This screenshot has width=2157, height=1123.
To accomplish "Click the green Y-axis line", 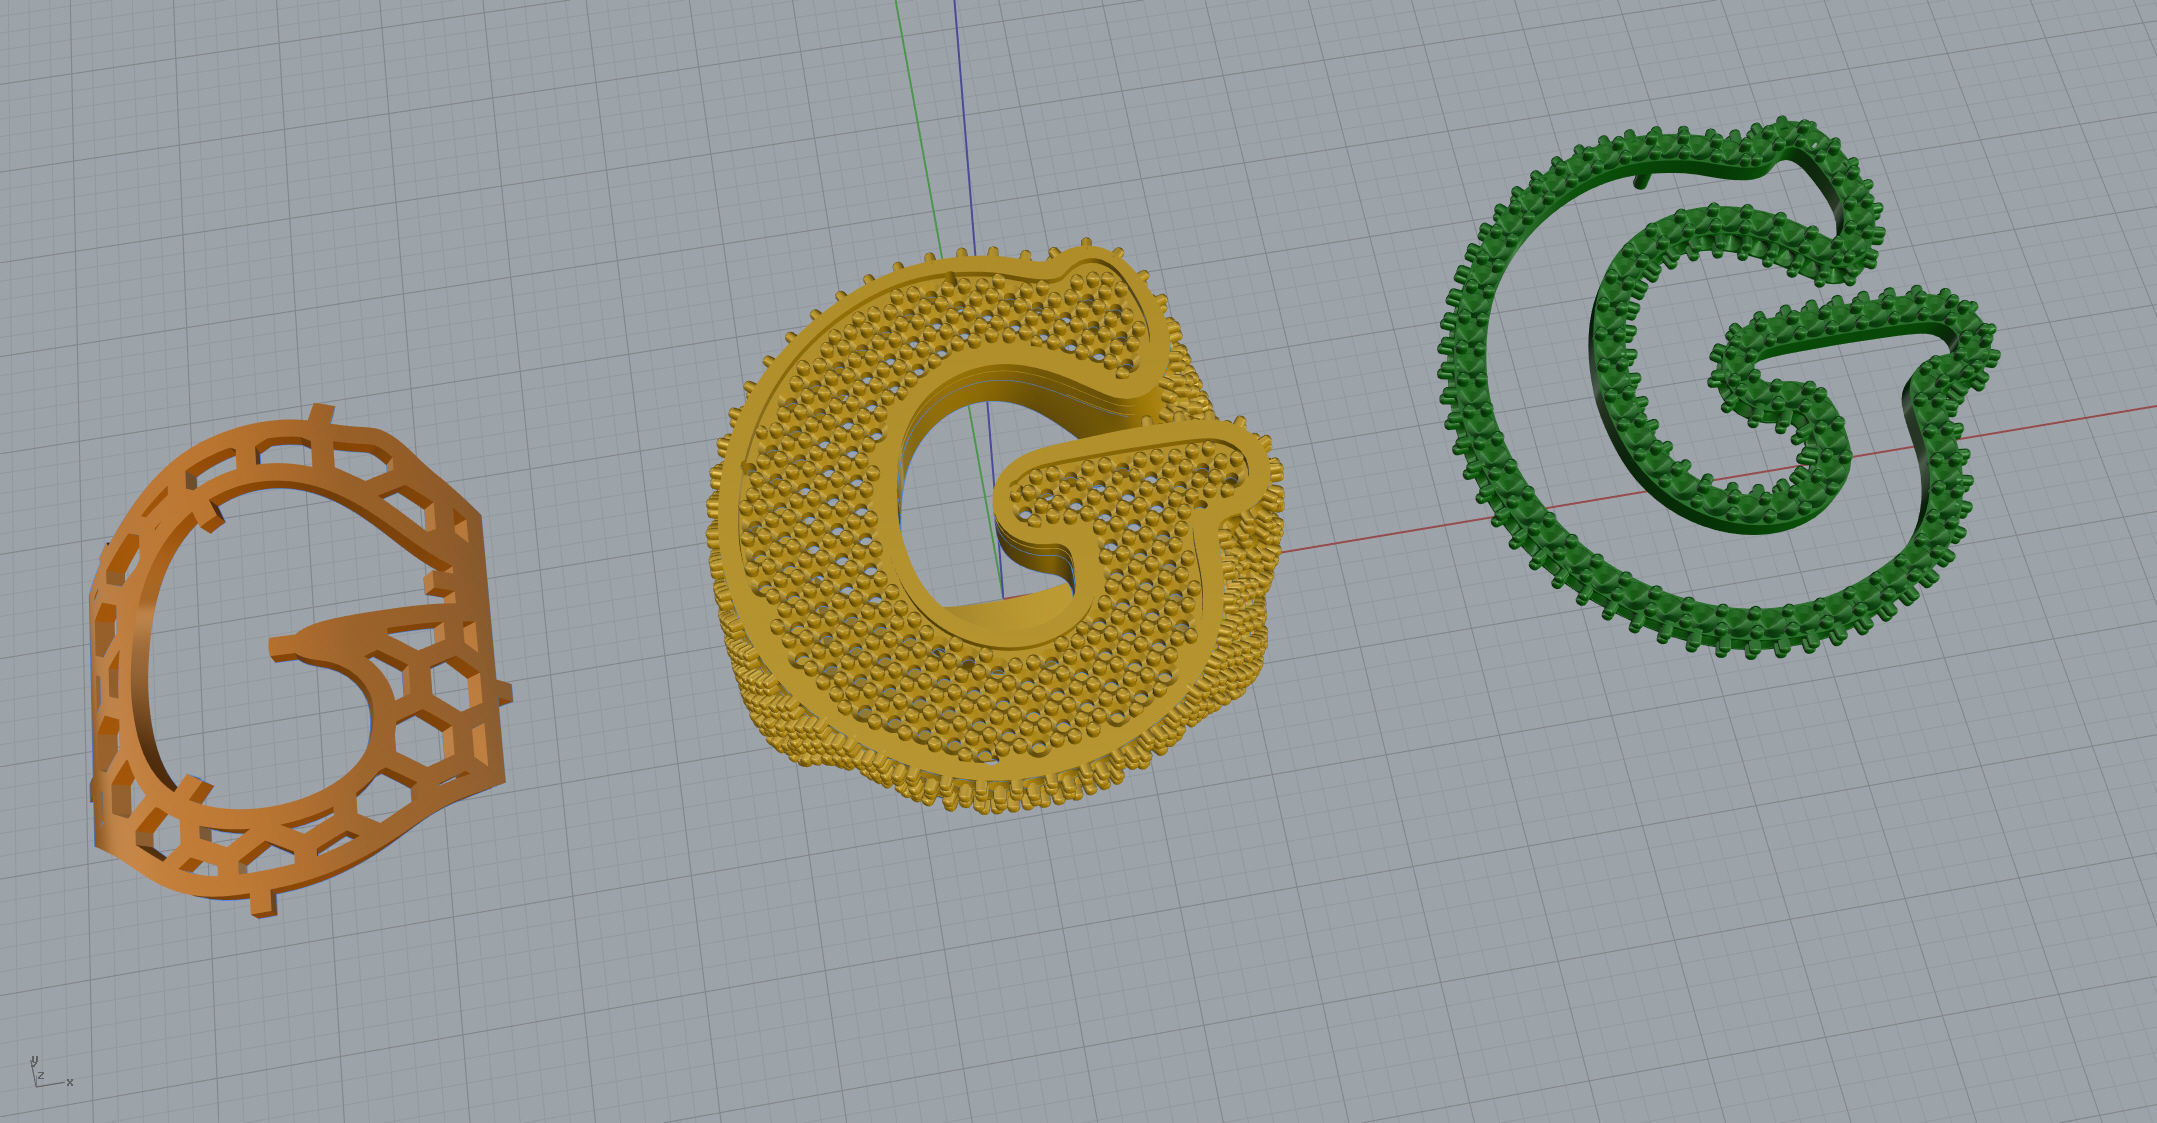I will tap(918, 130).
